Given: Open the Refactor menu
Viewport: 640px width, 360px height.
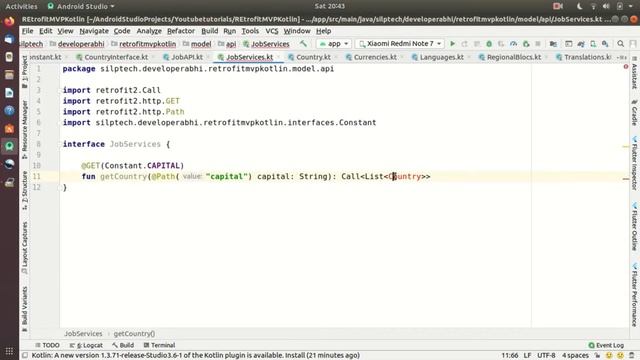Looking at the screenshot, I should click(x=181, y=31).
